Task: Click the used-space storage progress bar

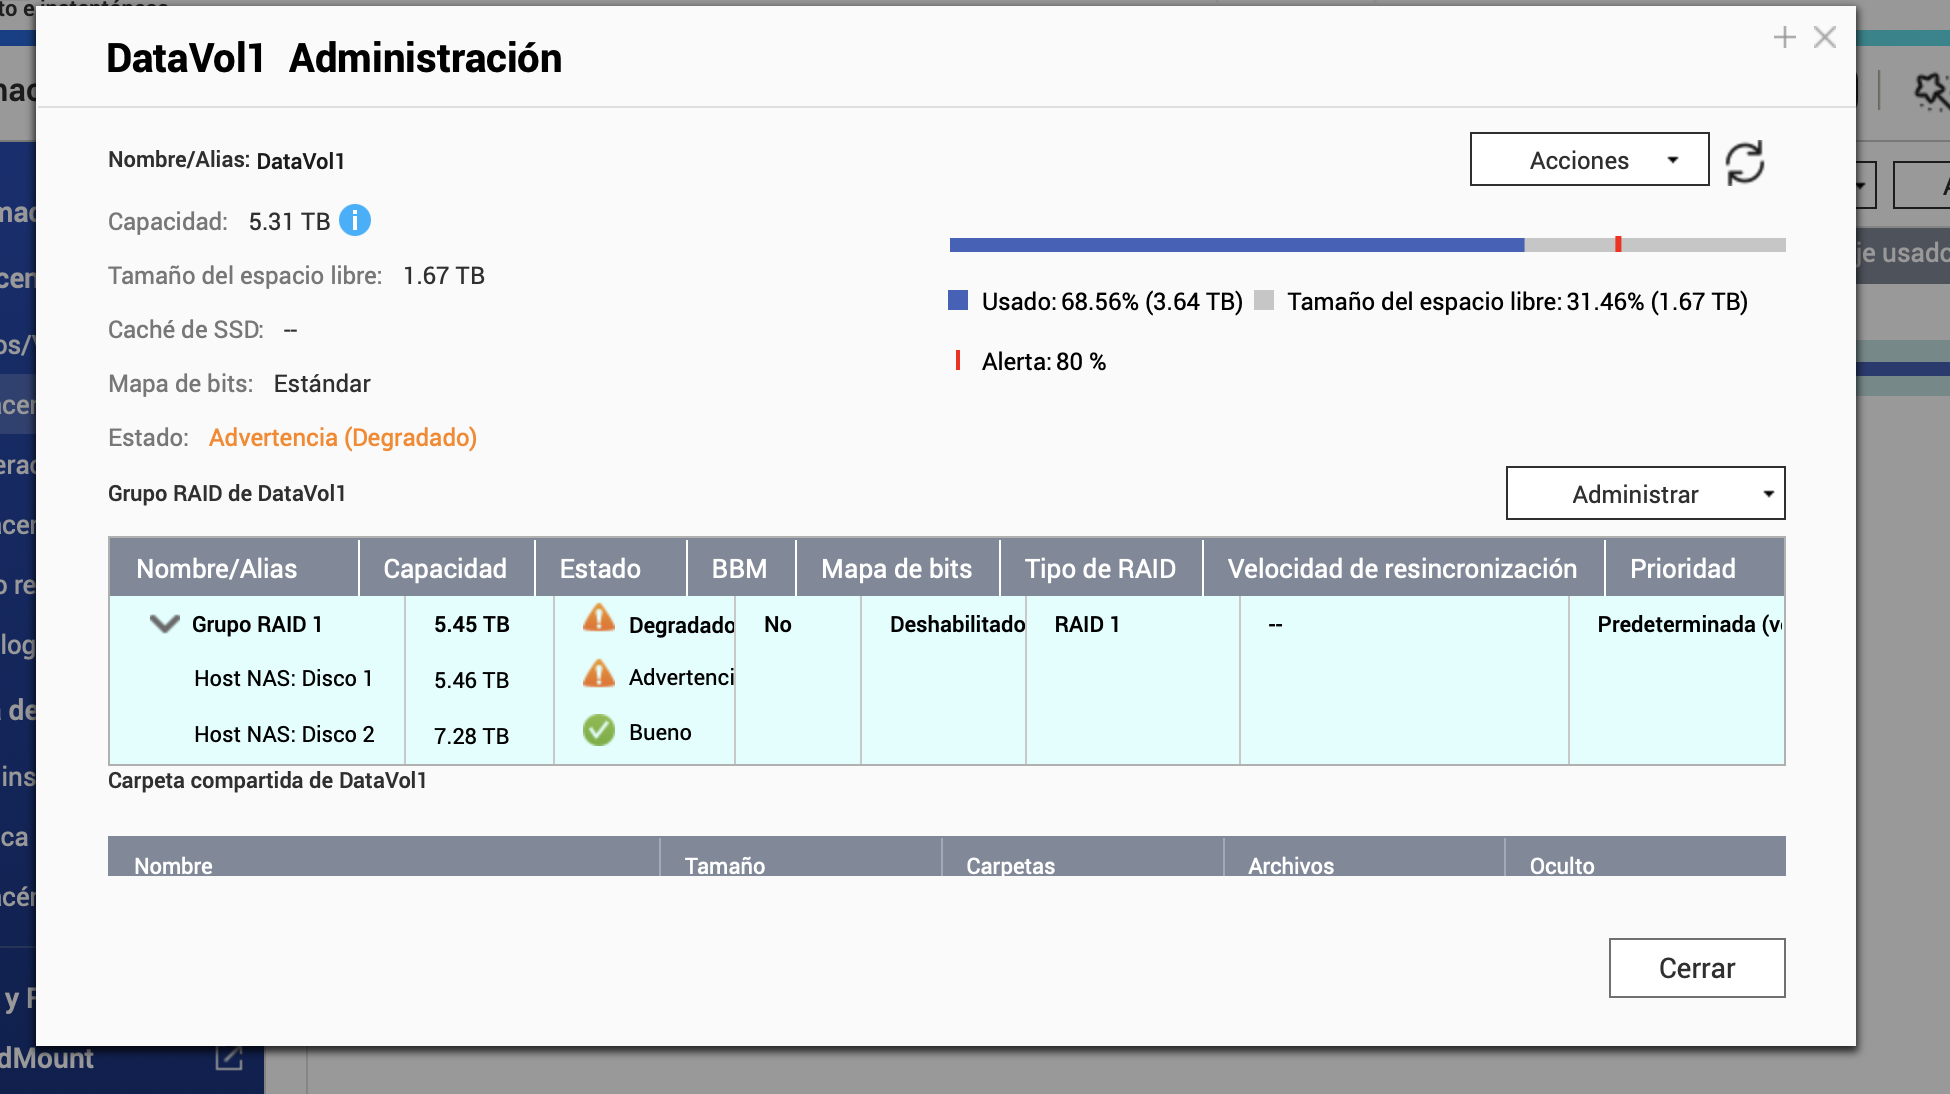Action: pos(1236,245)
